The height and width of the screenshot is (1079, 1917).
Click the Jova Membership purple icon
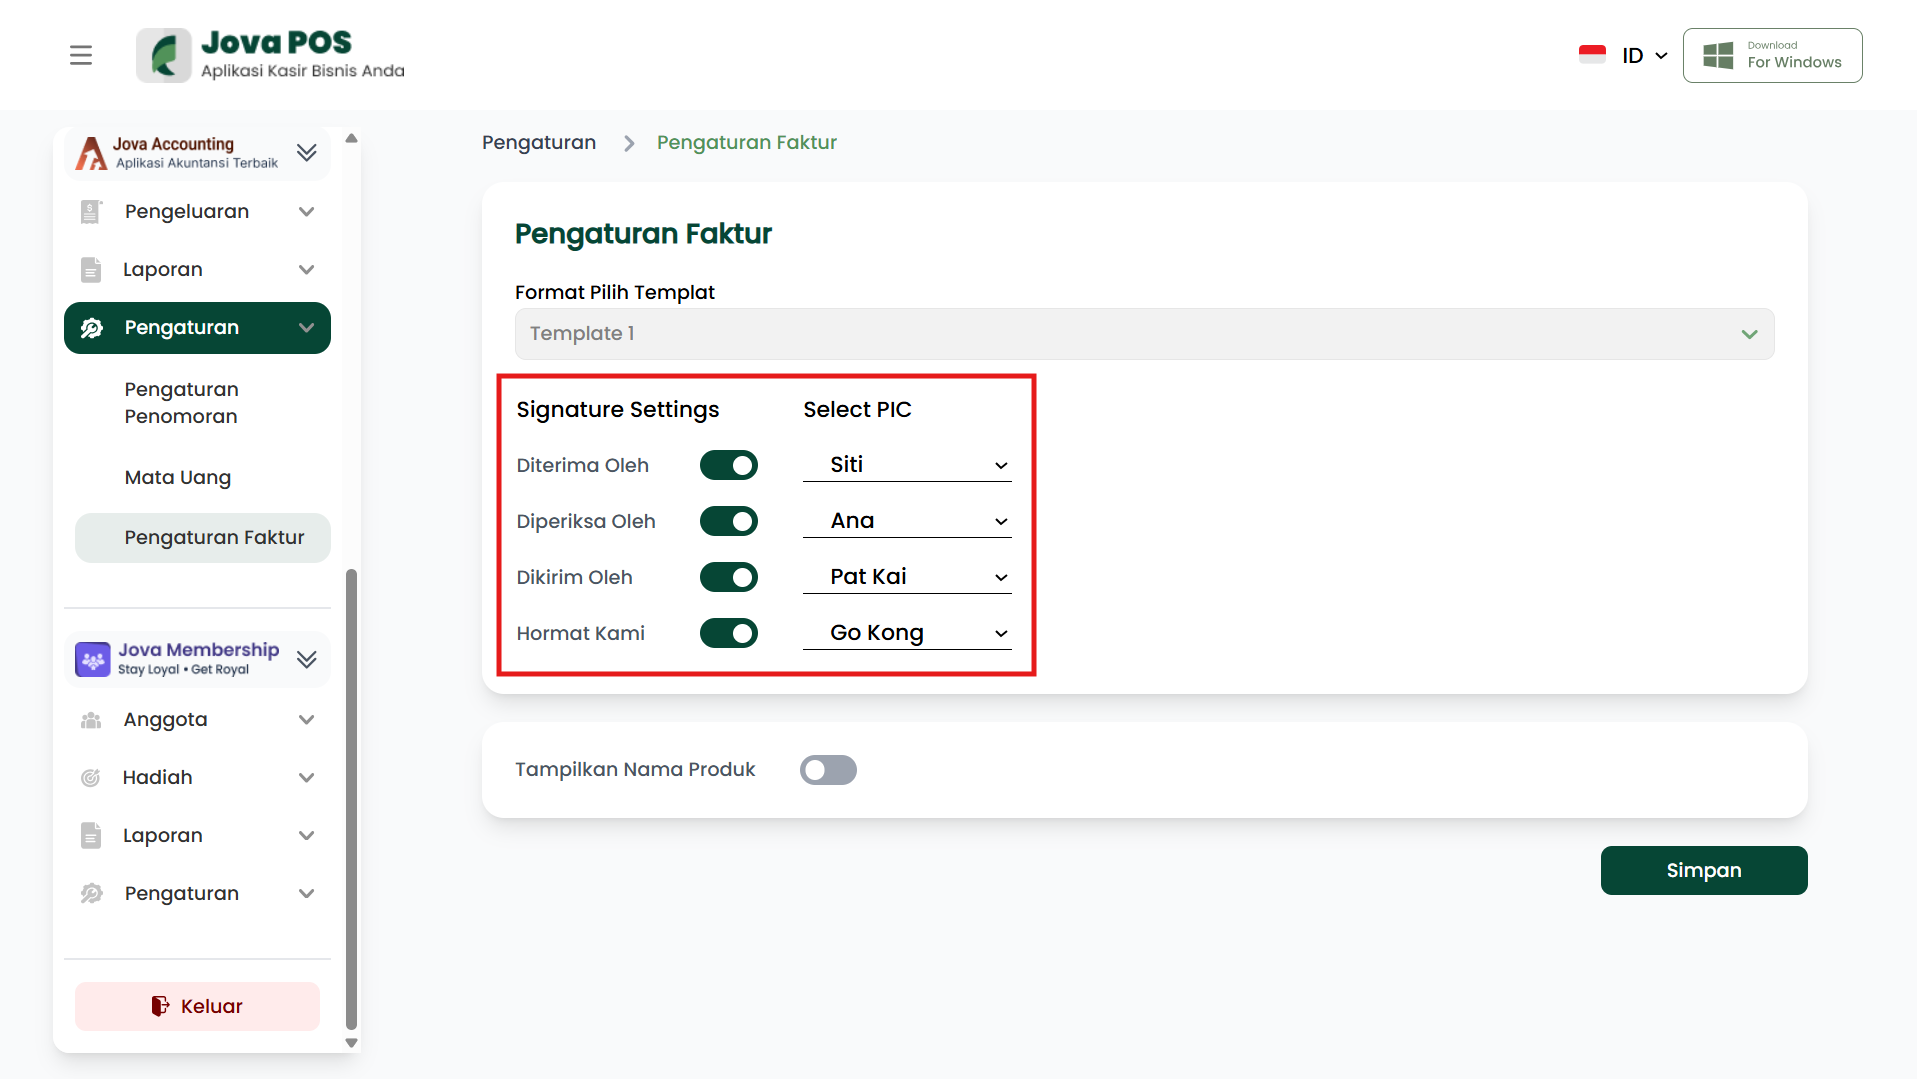(93, 659)
